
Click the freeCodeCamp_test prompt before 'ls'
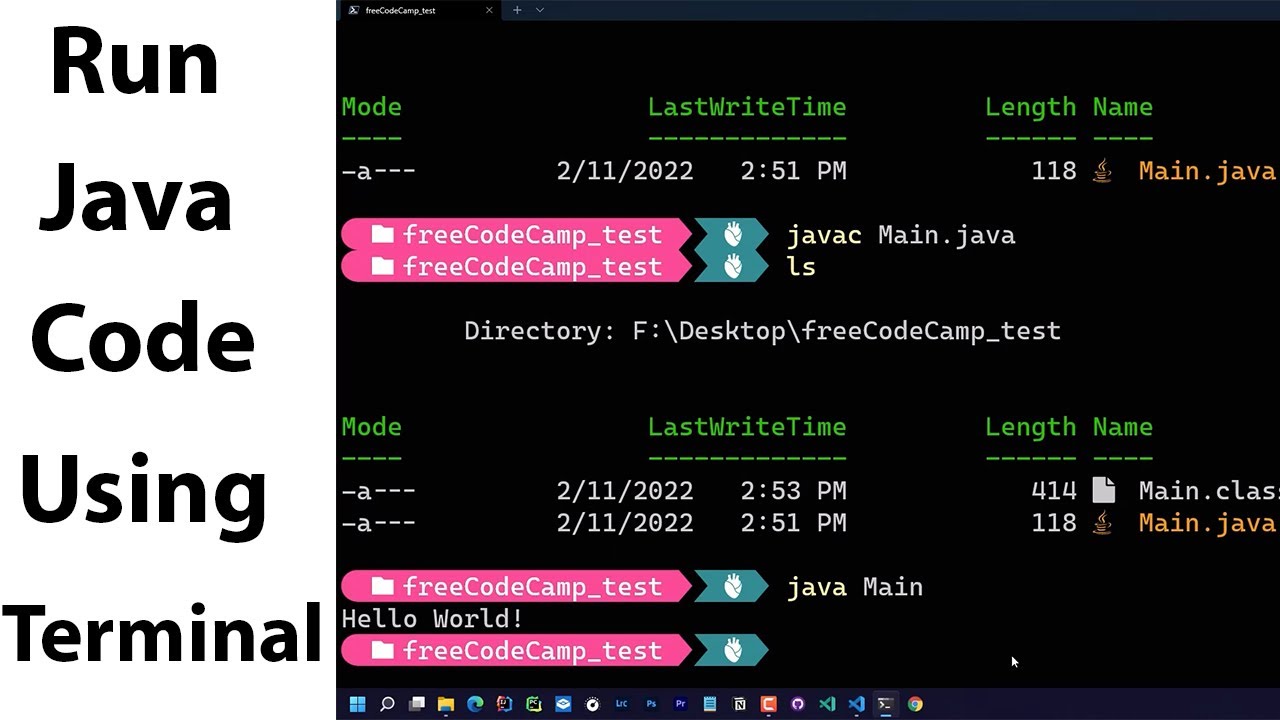click(x=555, y=267)
